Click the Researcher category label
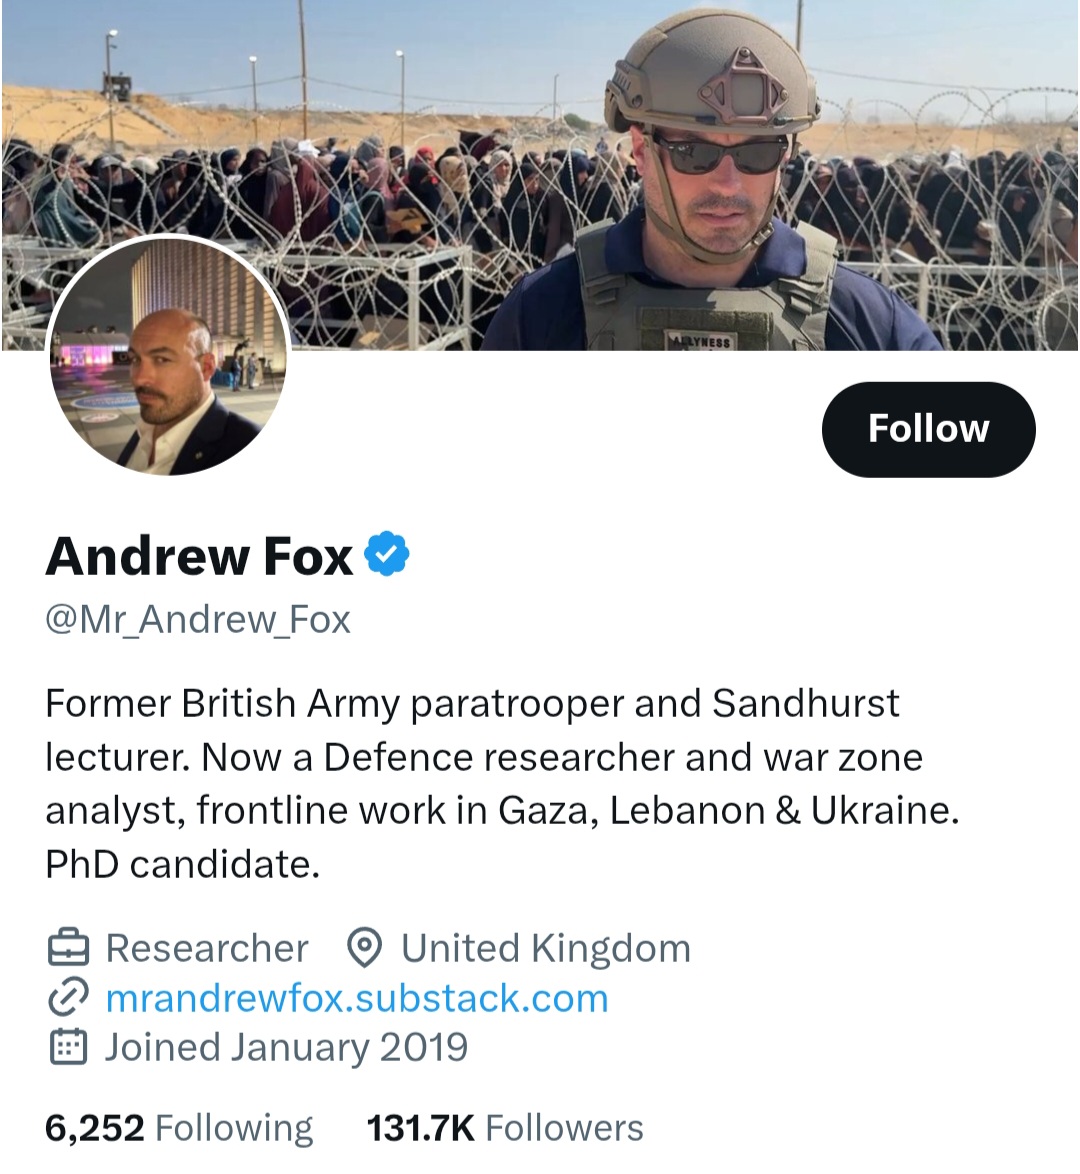Image resolution: width=1080 pixels, height=1174 pixels. tap(207, 948)
